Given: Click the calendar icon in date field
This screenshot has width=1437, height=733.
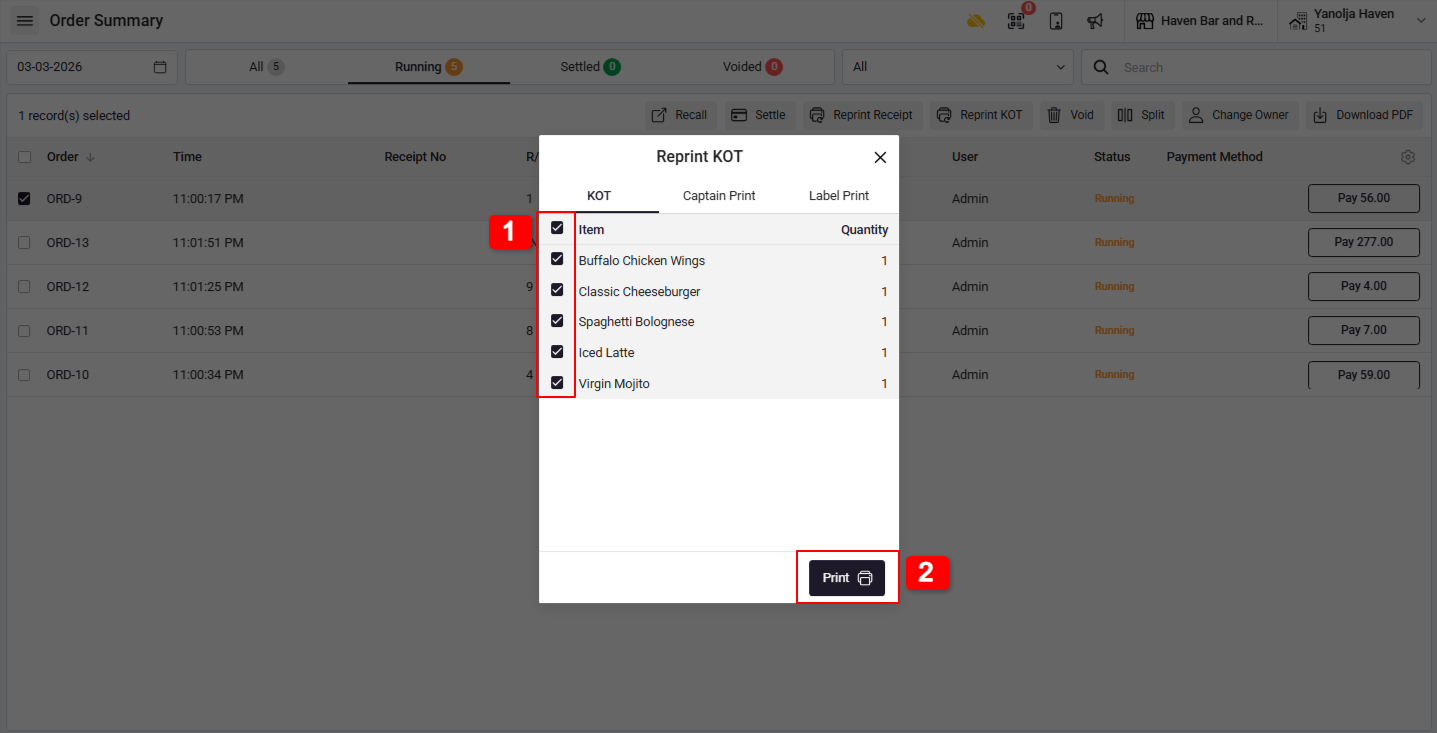Looking at the screenshot, I should [160, 67].
